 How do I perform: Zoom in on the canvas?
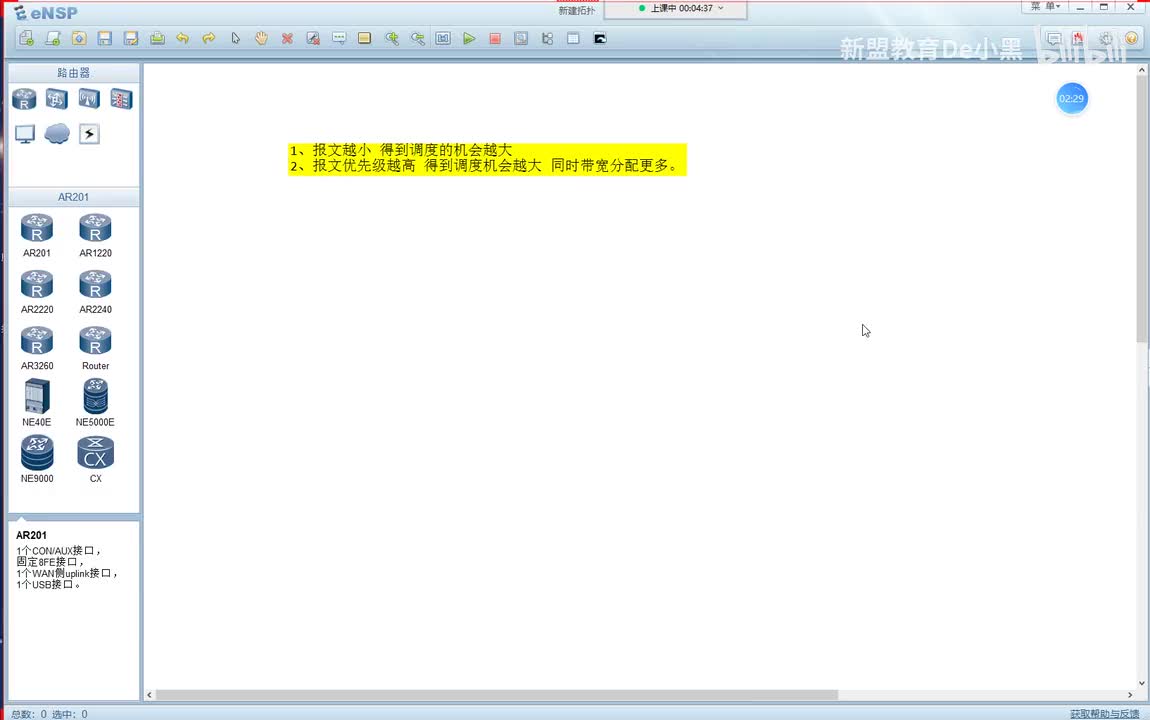[392, 38]
